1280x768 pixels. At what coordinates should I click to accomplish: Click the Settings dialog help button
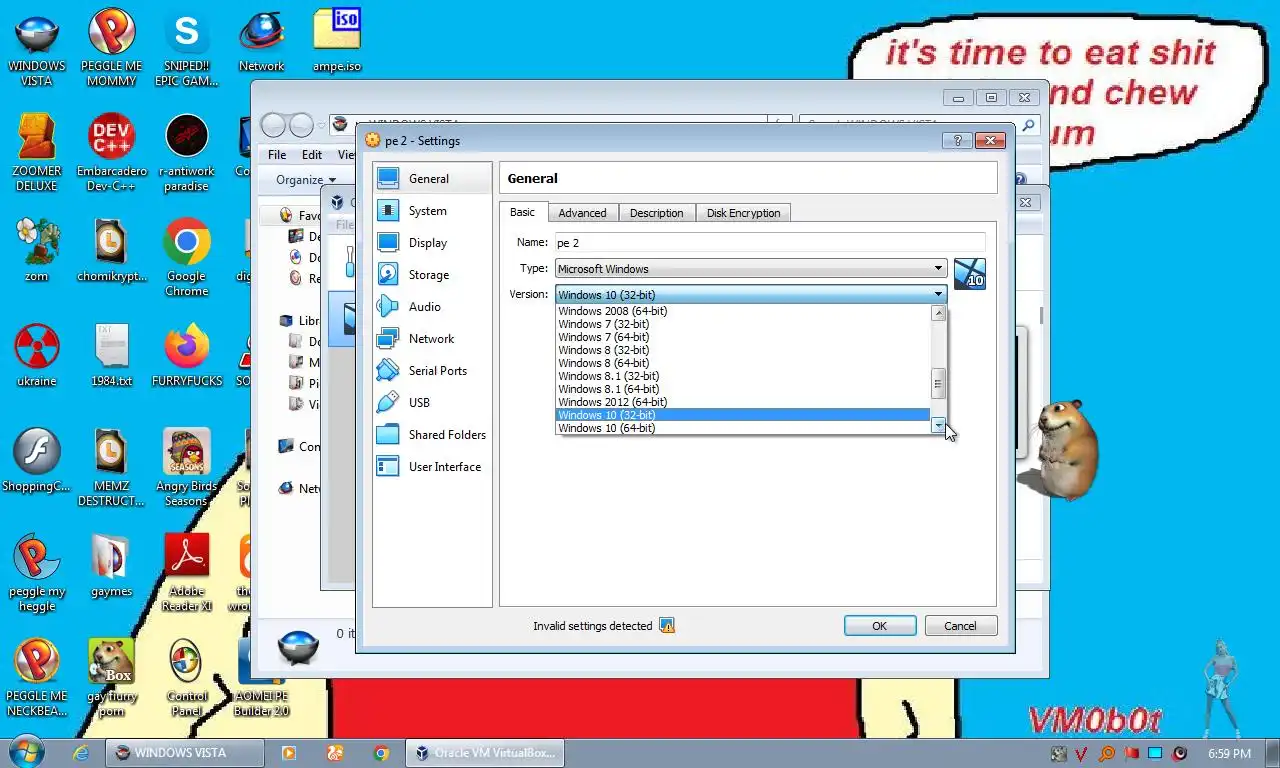(957, 141)
